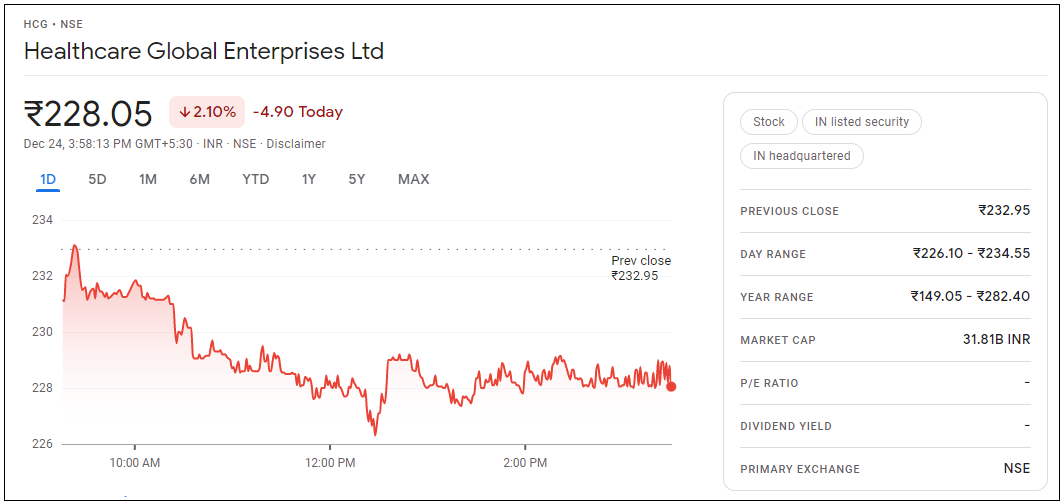Open the Disclaimer link
Screen dimensions: 1064x504
coord(296,144)
